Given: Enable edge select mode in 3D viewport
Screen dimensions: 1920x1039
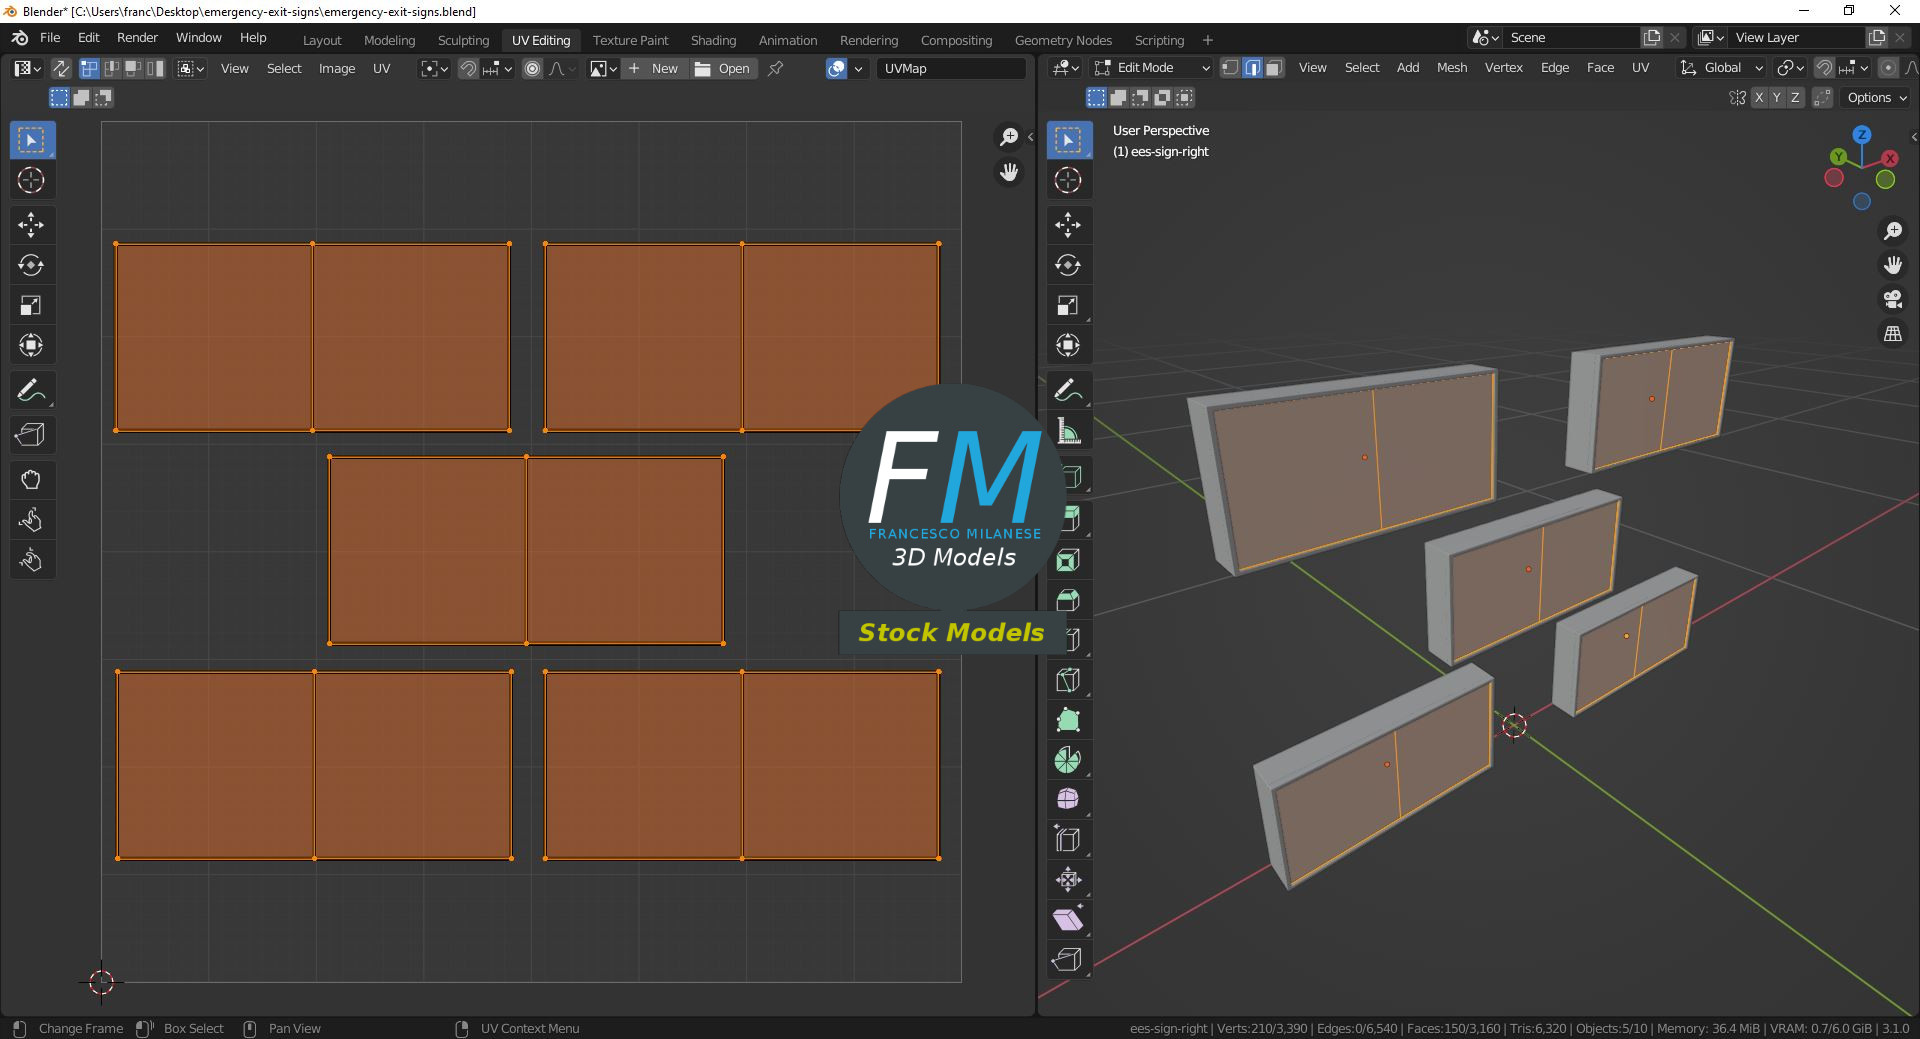Looking at the screenshot, I should pos(1252,68).
